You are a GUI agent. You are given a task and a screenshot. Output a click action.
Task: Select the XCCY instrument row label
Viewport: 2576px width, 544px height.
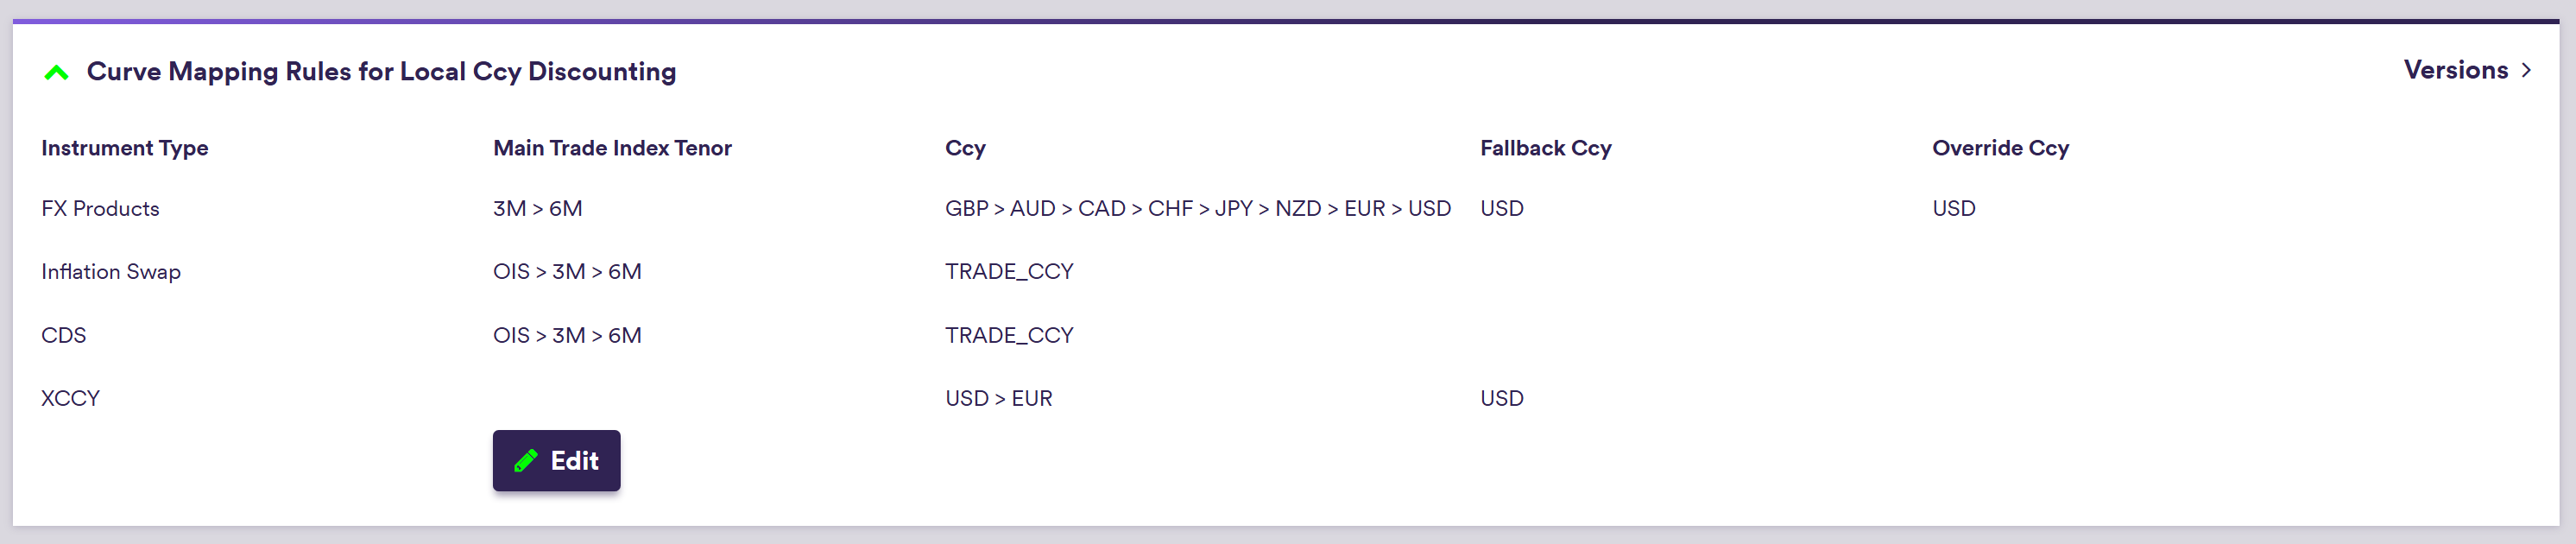70,398
